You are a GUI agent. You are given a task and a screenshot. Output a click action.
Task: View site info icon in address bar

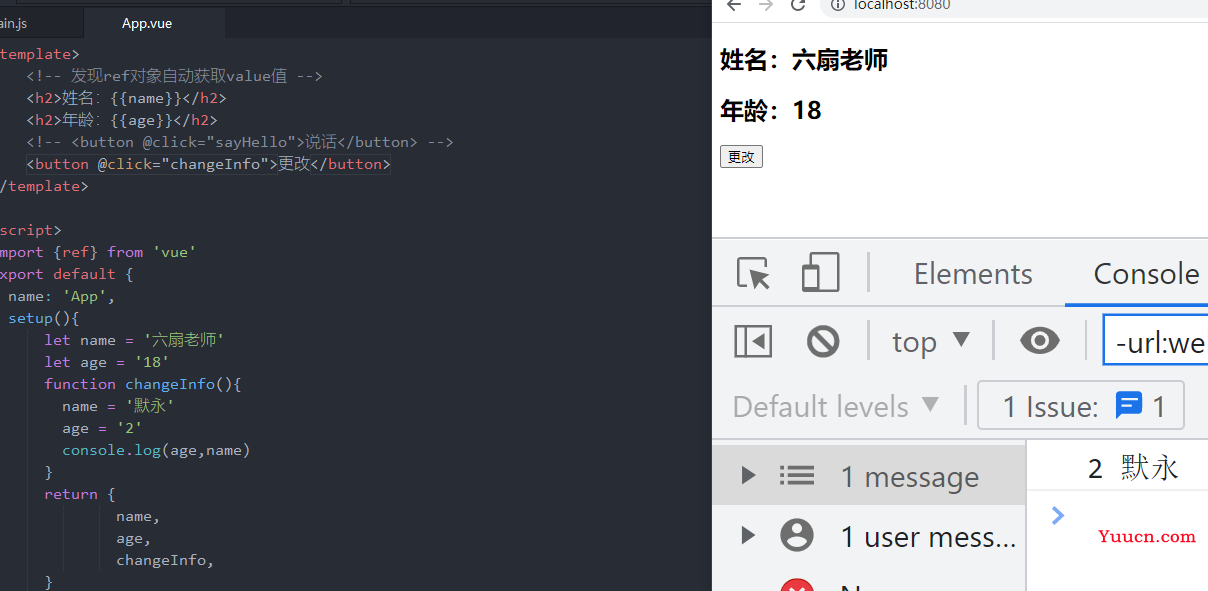click(838, 5)
